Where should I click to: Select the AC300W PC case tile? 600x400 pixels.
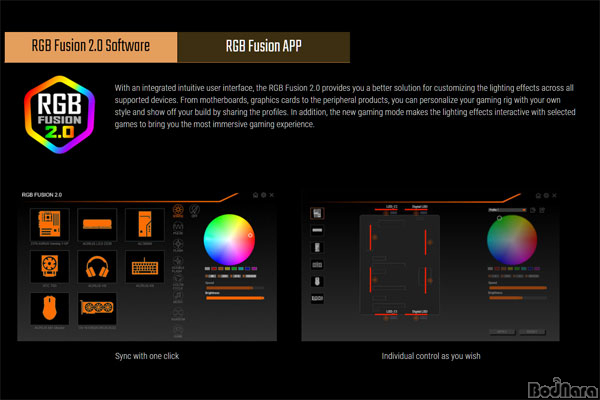tap(145, 224)
